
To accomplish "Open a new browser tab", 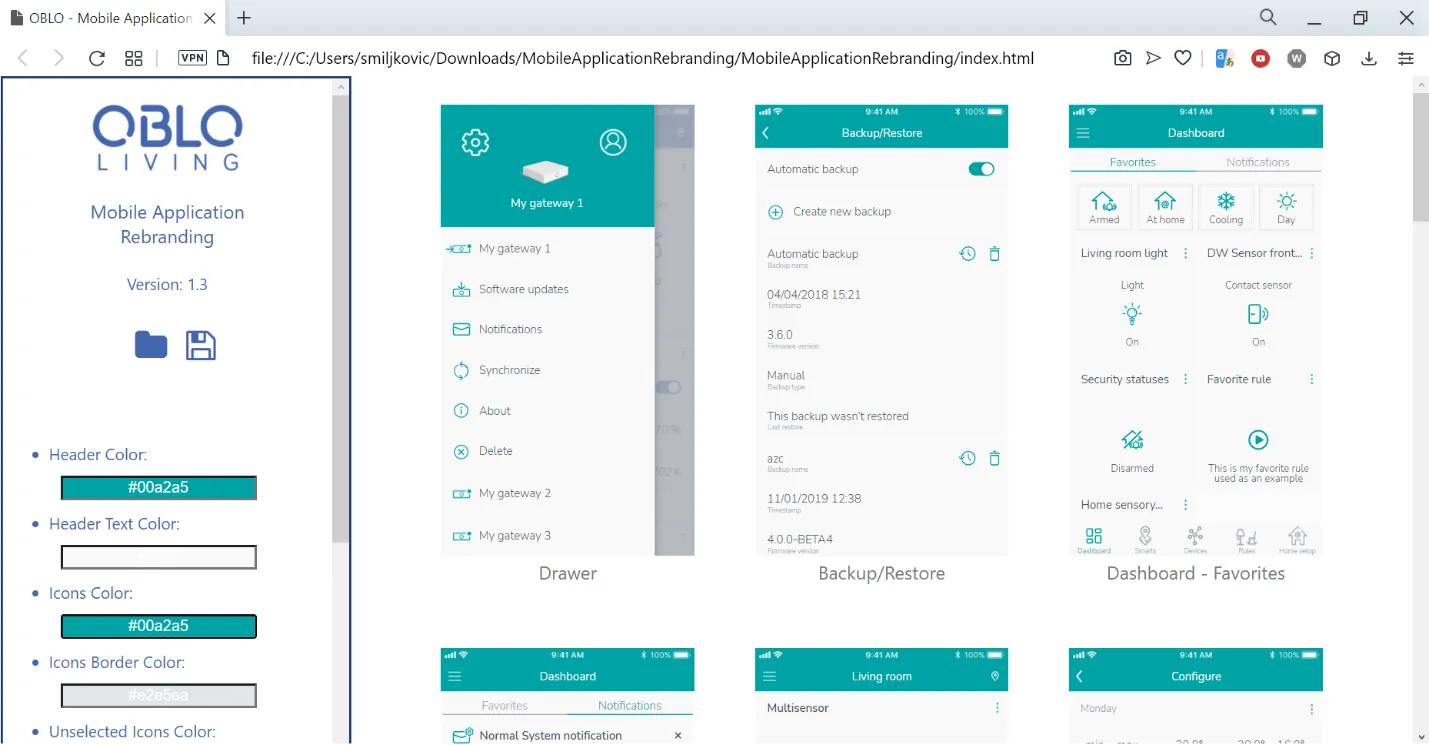I will 244,18.
